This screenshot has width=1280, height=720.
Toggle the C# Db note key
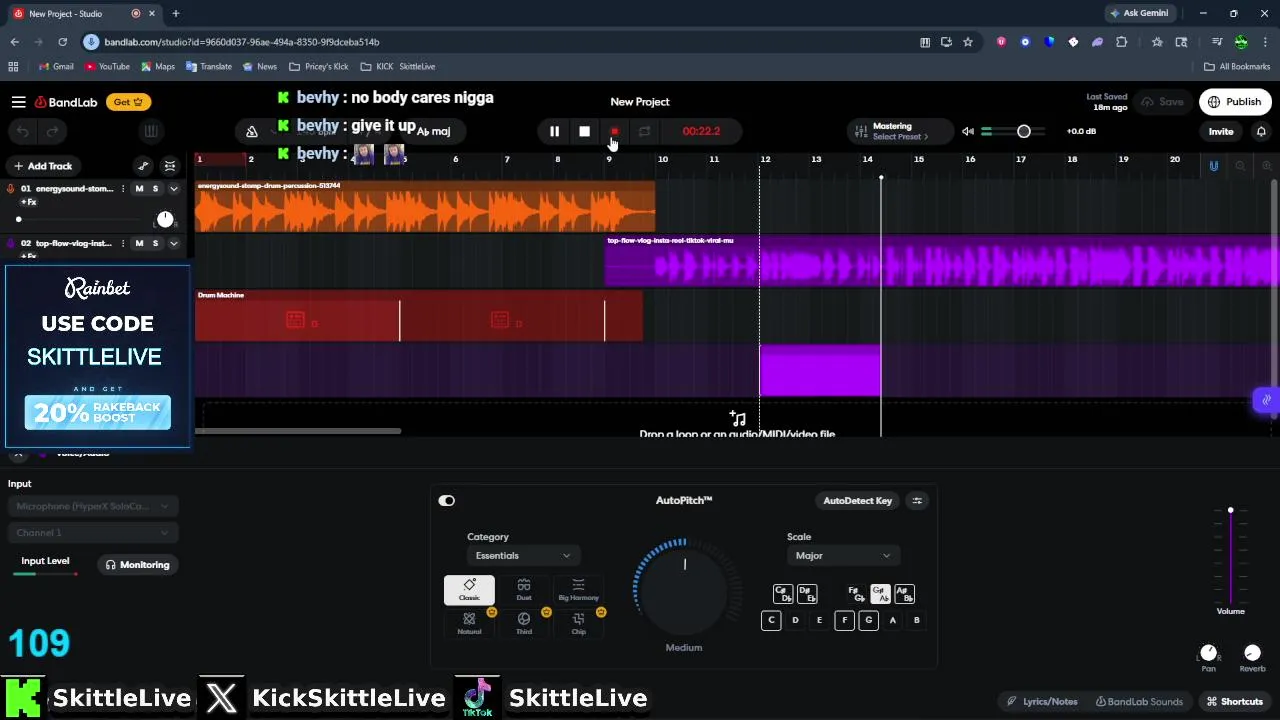coord(783,594)
